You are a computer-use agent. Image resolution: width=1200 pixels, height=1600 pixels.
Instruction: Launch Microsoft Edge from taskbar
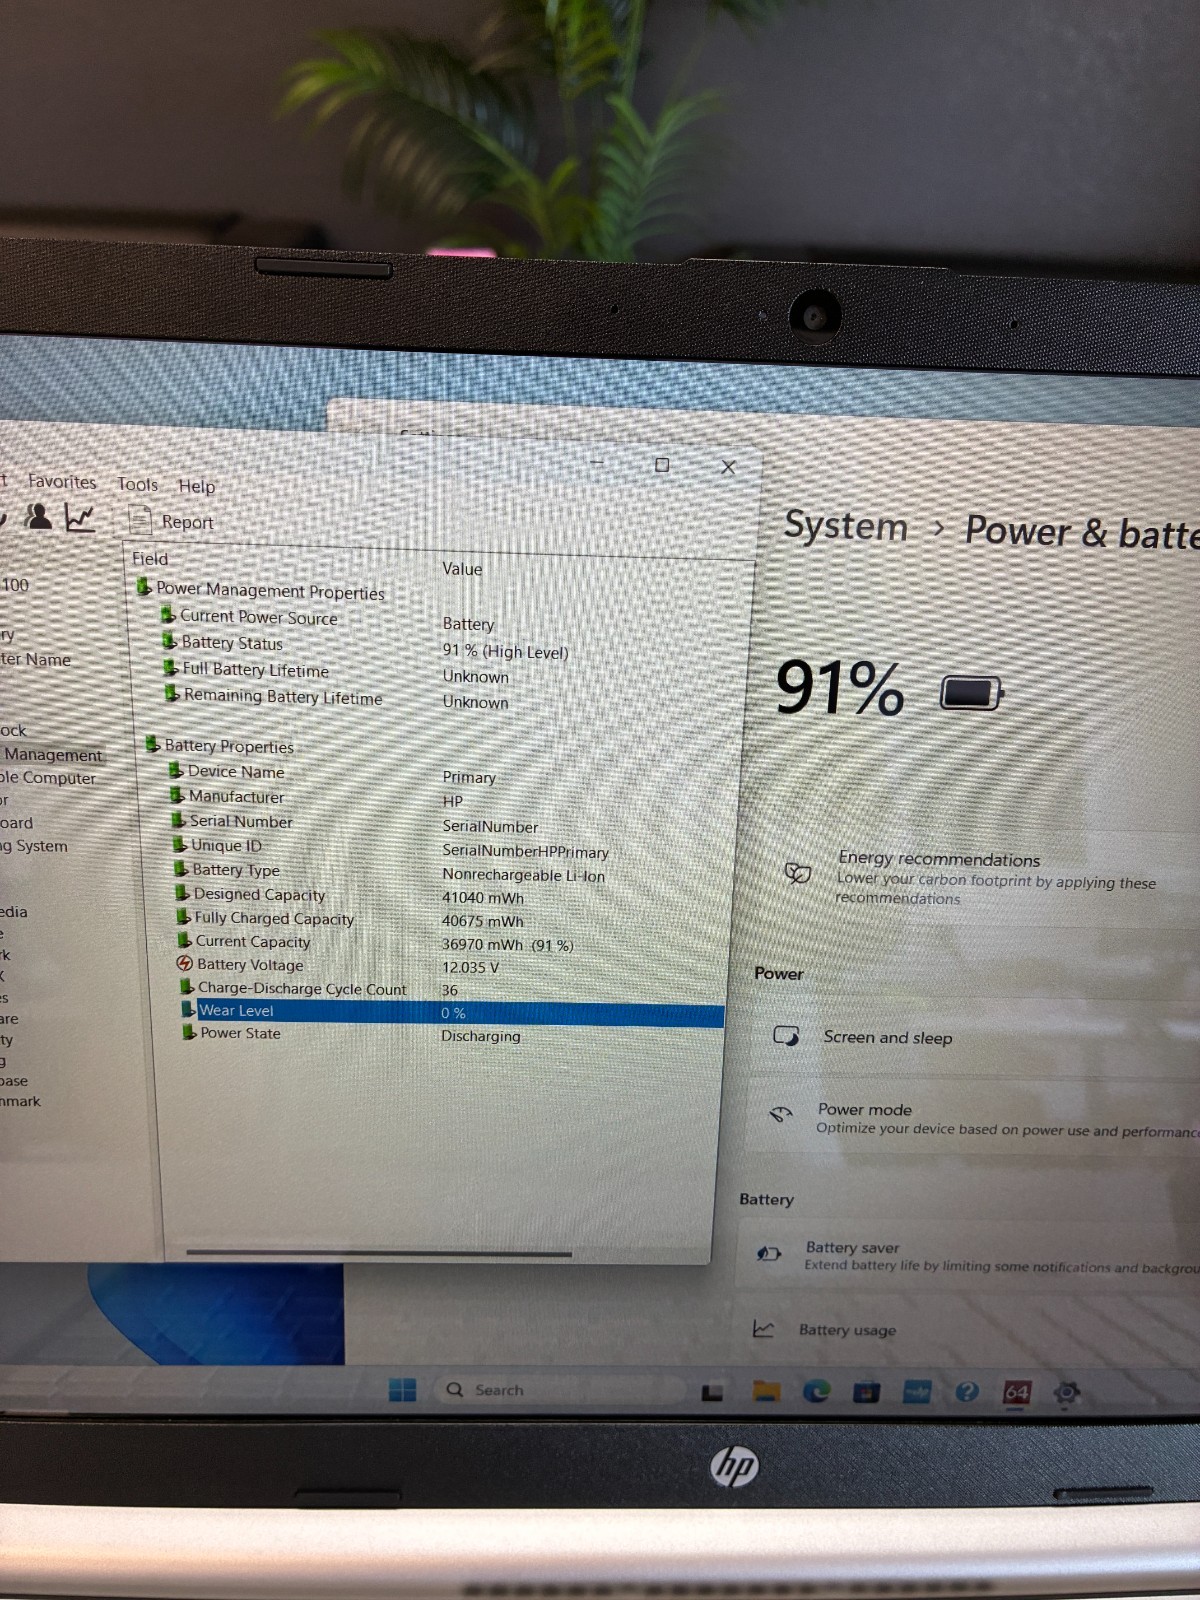coord(816,1391)
